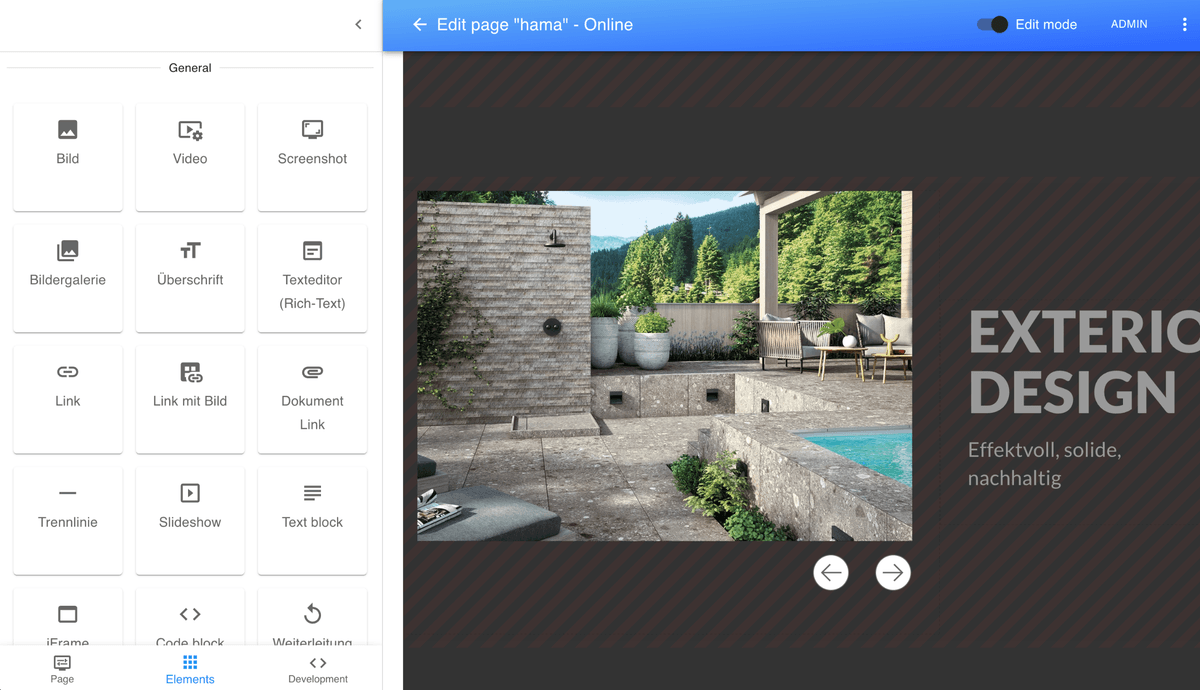Screen dimensions: 1200x690
Task: Go back using the header arrow
Action: pyautogui.click(x=420, y=25)
